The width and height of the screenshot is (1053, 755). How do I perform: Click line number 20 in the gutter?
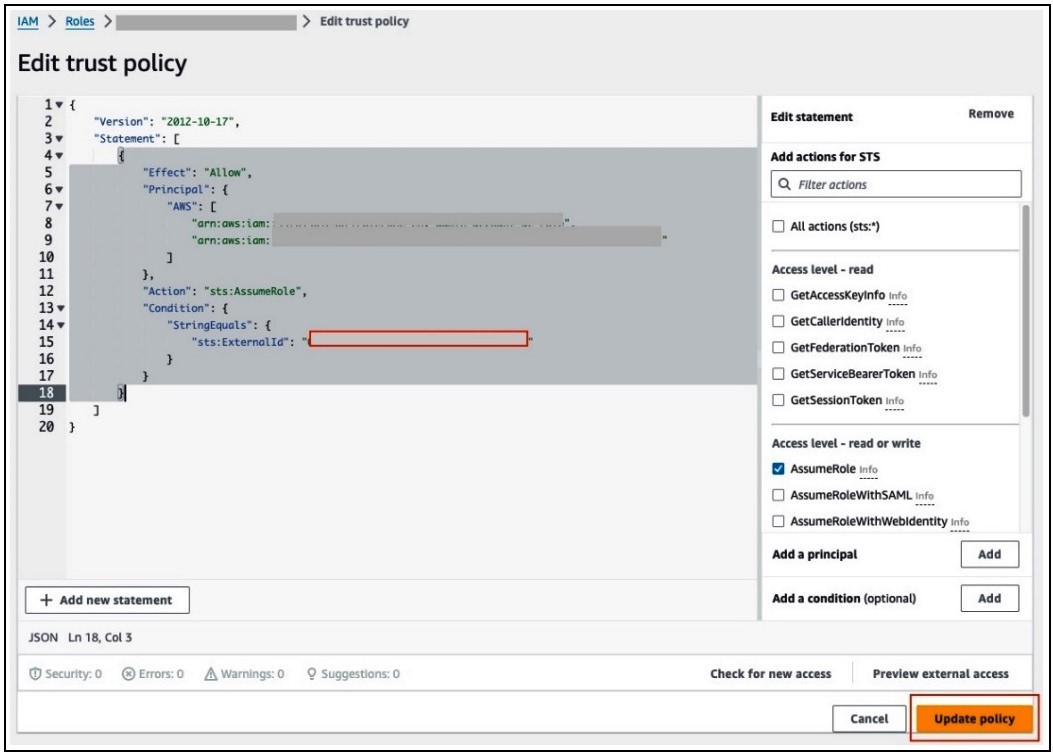pos(46,427)
